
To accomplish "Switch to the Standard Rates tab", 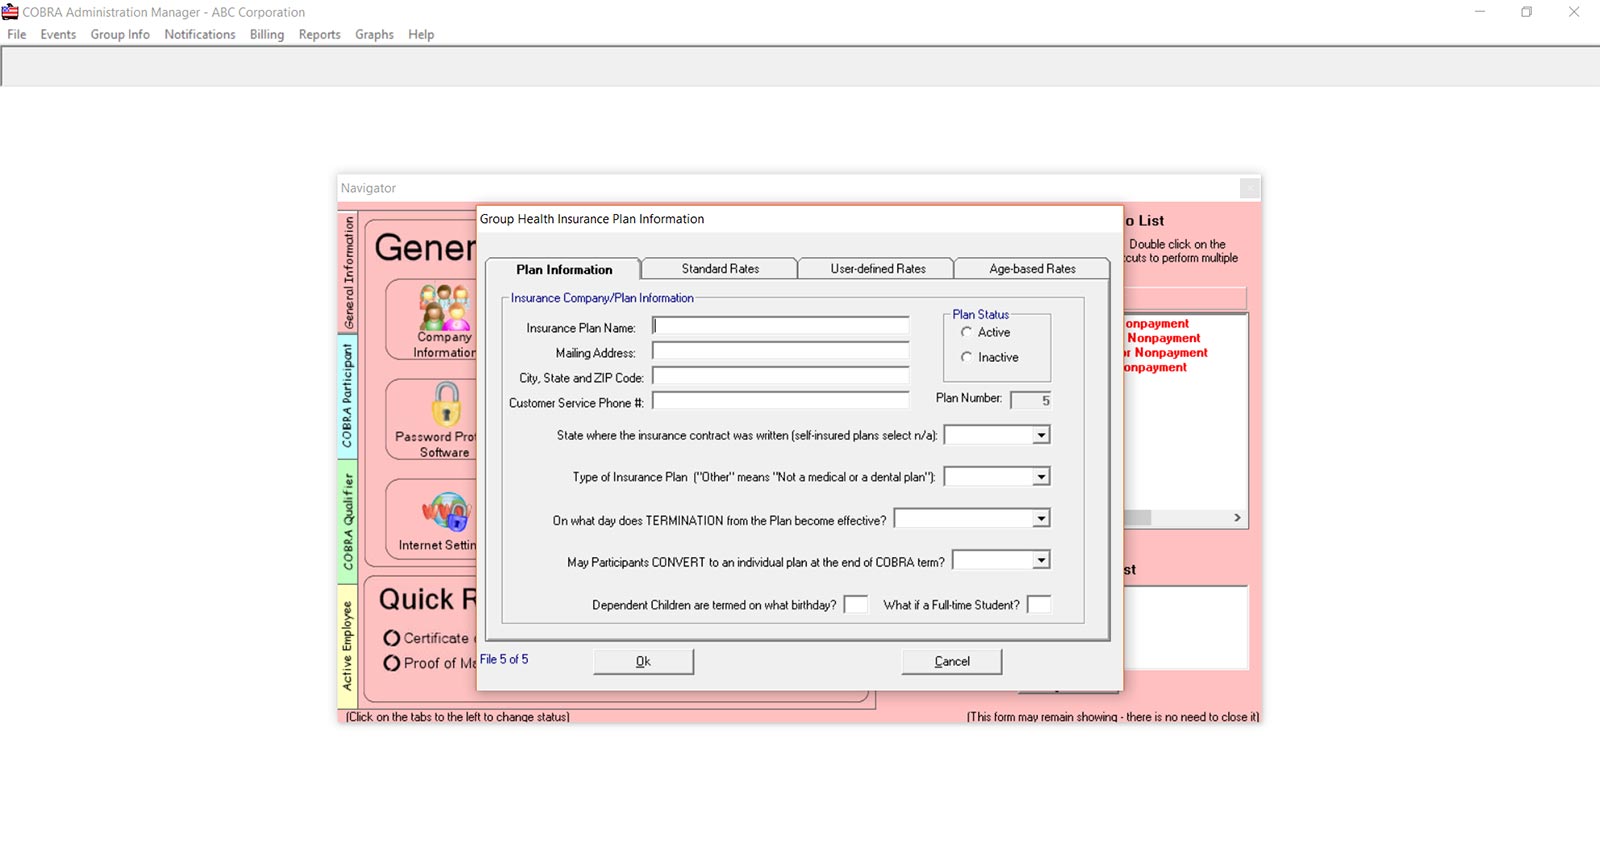I will (720, 269).
